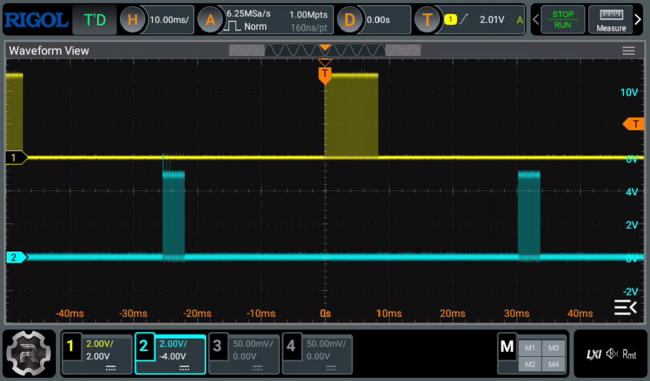Screen dimensions: 650x381
Task: Select the 10.00ms/ timebase value
Action: (169, 19)
